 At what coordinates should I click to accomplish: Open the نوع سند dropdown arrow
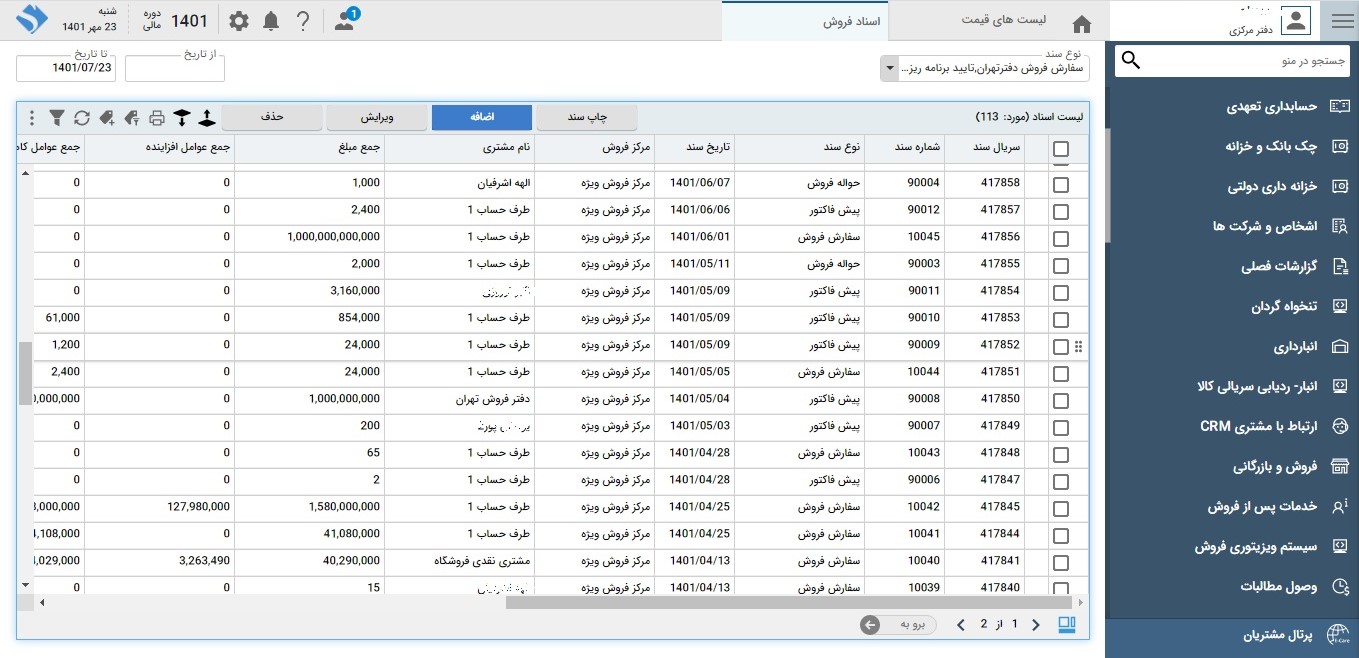tap(889, 69)
